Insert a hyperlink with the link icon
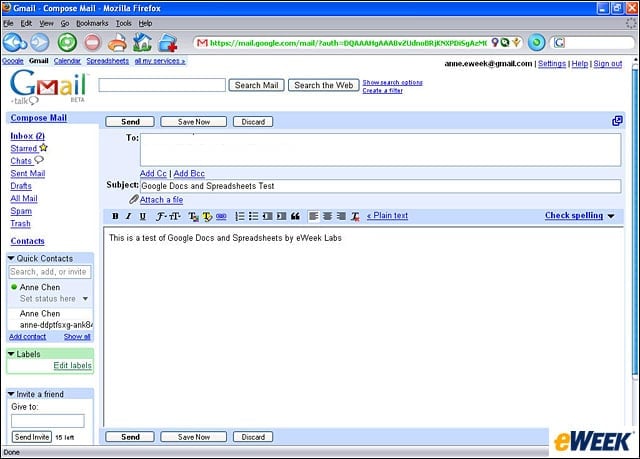 [221, 216]
